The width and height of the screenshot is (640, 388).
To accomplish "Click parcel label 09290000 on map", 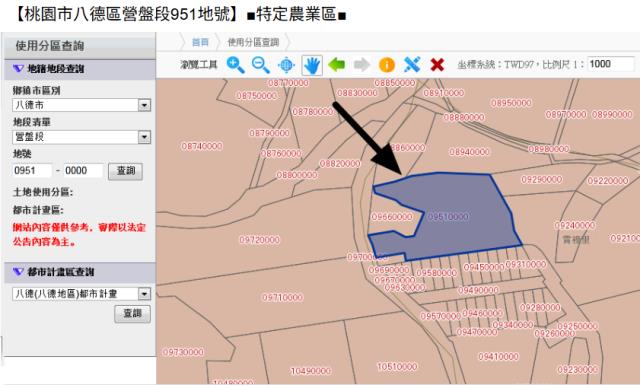I will pos(542,180).
